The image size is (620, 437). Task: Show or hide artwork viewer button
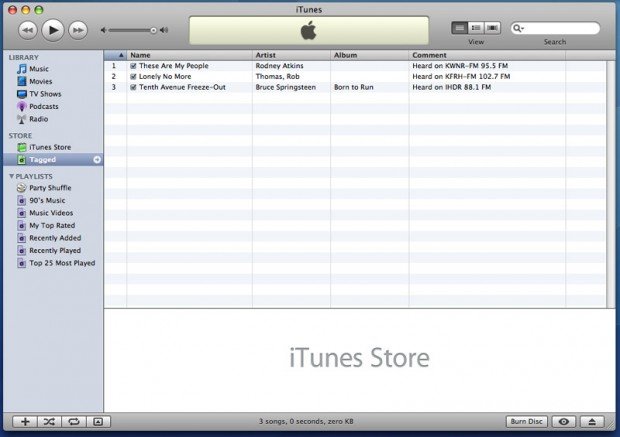point(98,422)
